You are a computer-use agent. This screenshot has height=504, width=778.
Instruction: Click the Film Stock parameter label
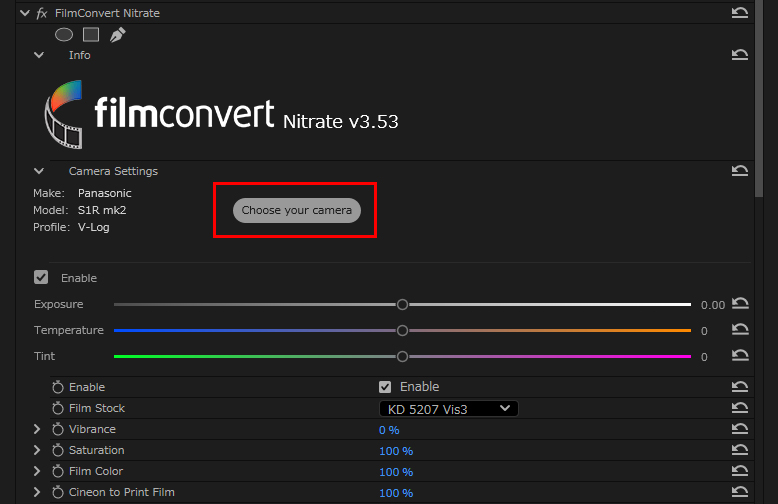(97, 408)
